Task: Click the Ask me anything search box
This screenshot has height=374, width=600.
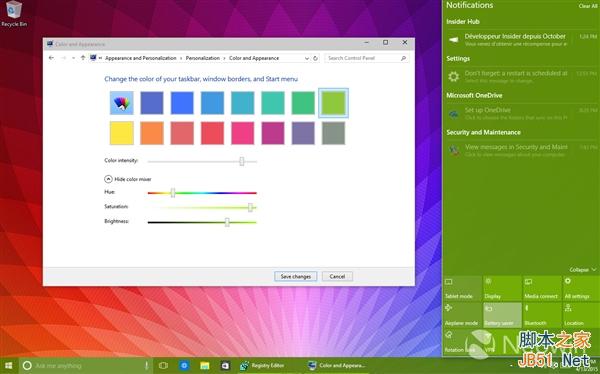Action: (87, 366)
